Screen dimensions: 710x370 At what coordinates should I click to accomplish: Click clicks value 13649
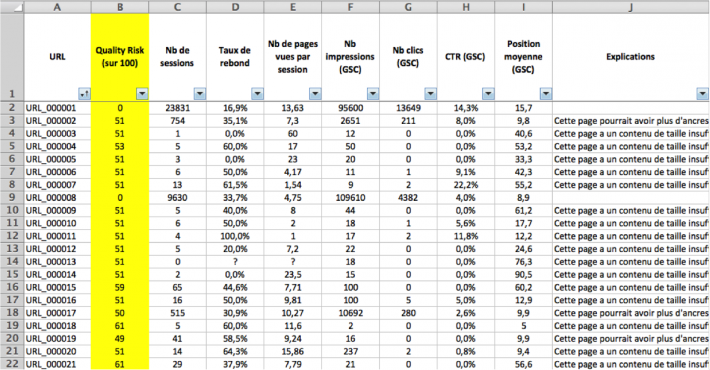tap(408, 108)
